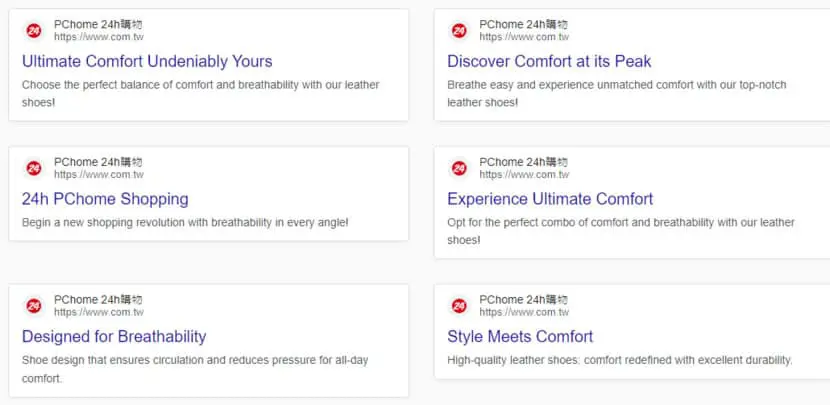This screenshot has height=405, width=830.
Task: Click URL in Designed for Breathability ad
Action: point(98,312)
